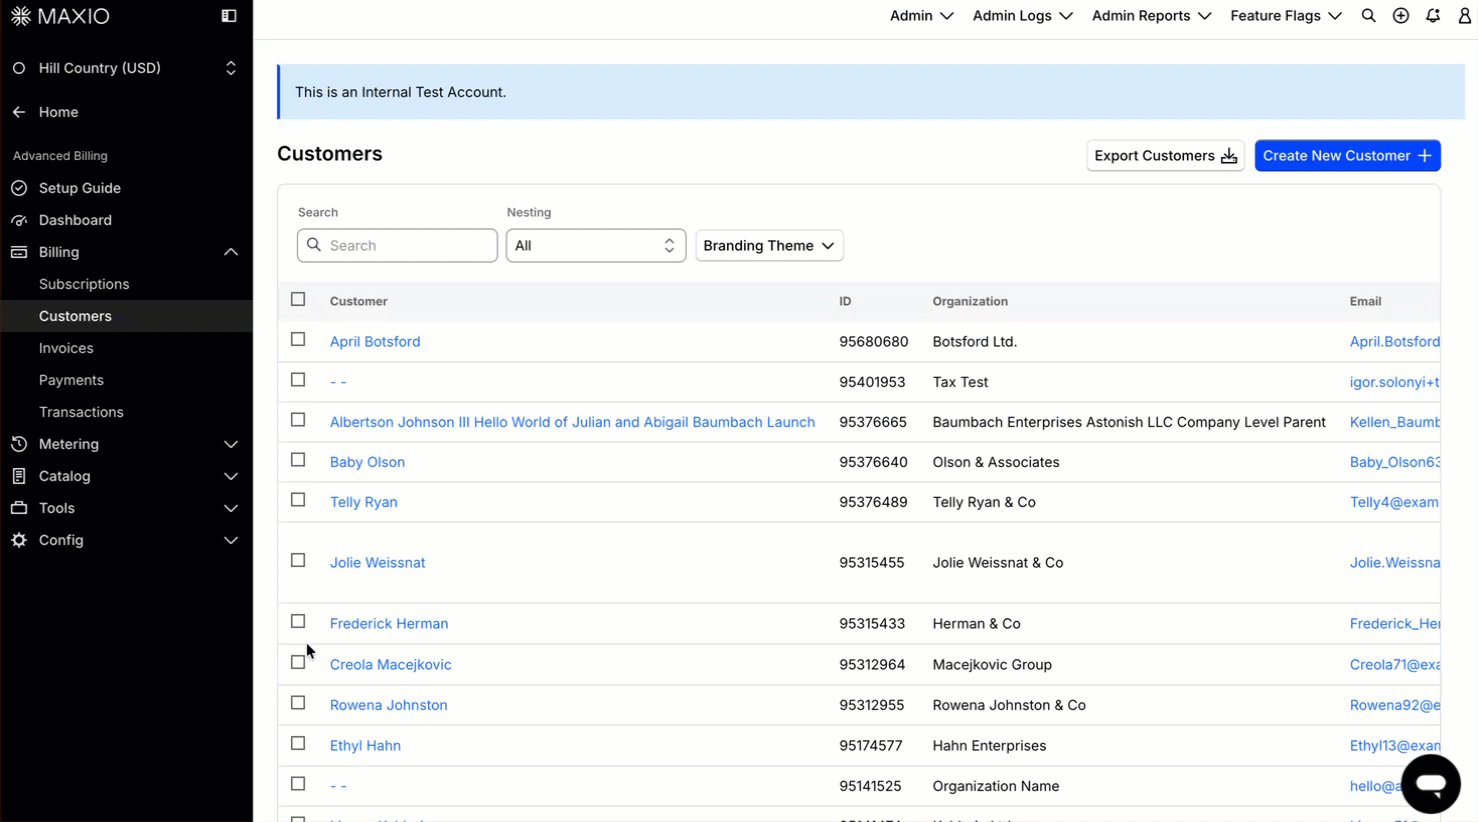Open Home in the sidebar
This screenshot has height=822, width=1478.
coord(58,112)
